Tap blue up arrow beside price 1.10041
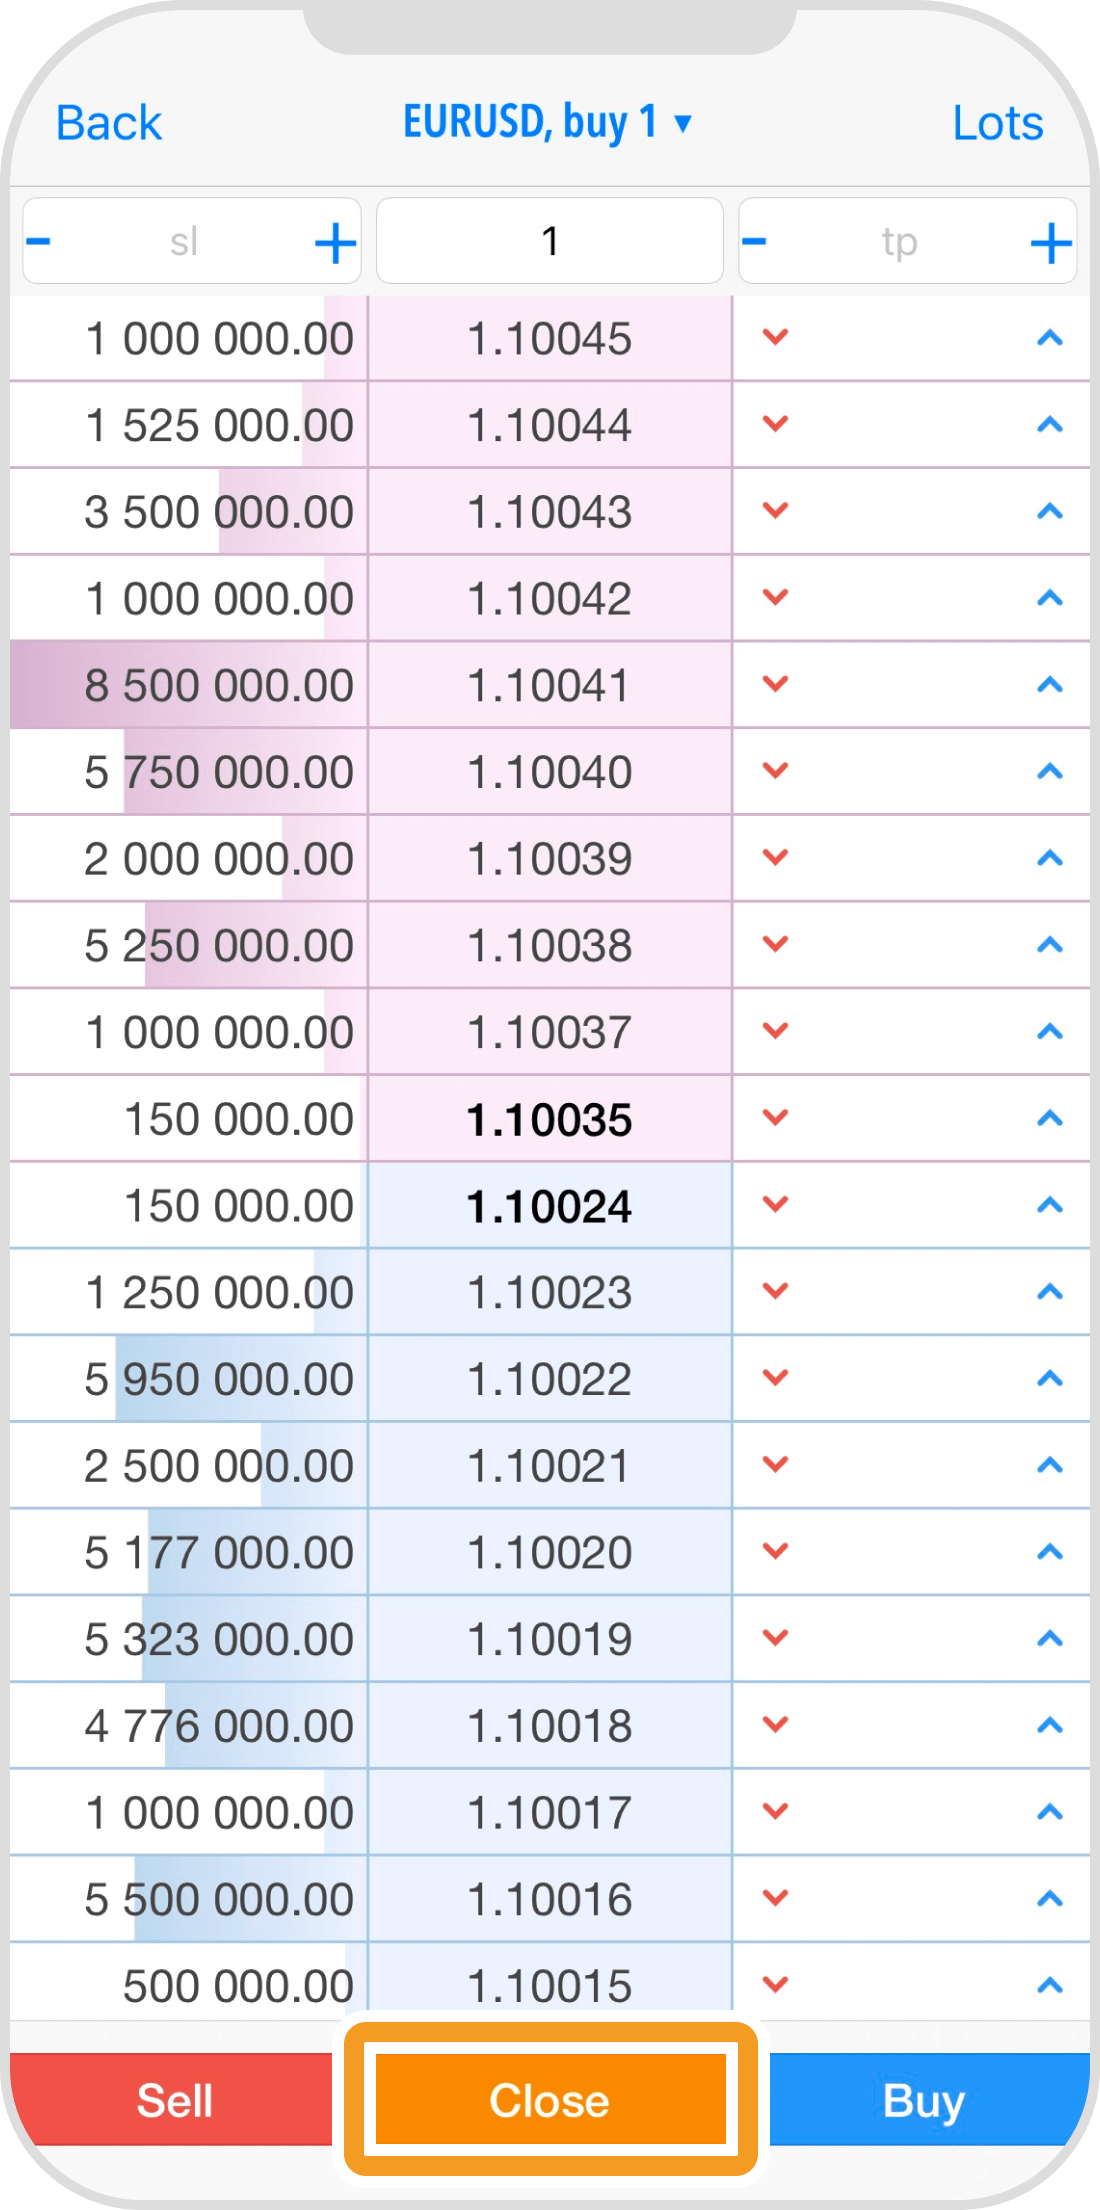 coord(1049,685)
